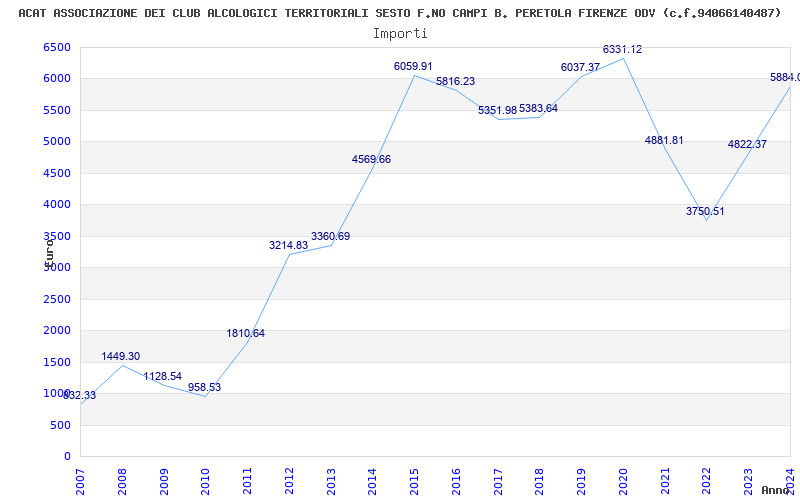The width and height of the screenshot is (800, 500).
Task: Click the x-axis year 2016
Action: pyautogui.click(x=456, y=482)
